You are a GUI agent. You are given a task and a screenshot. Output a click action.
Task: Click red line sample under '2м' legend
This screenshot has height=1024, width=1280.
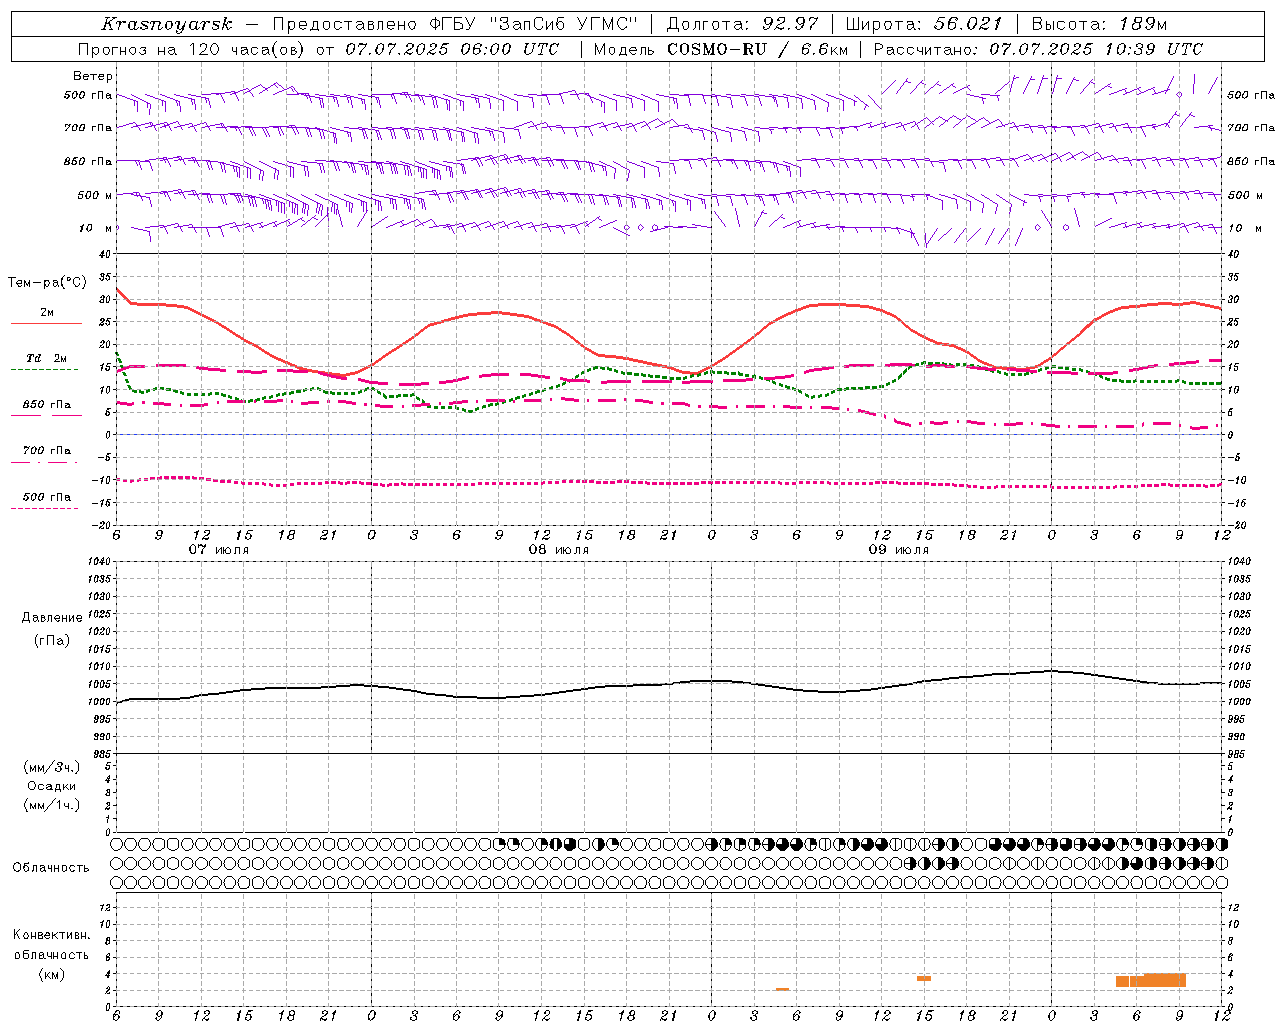coord(46,324)
